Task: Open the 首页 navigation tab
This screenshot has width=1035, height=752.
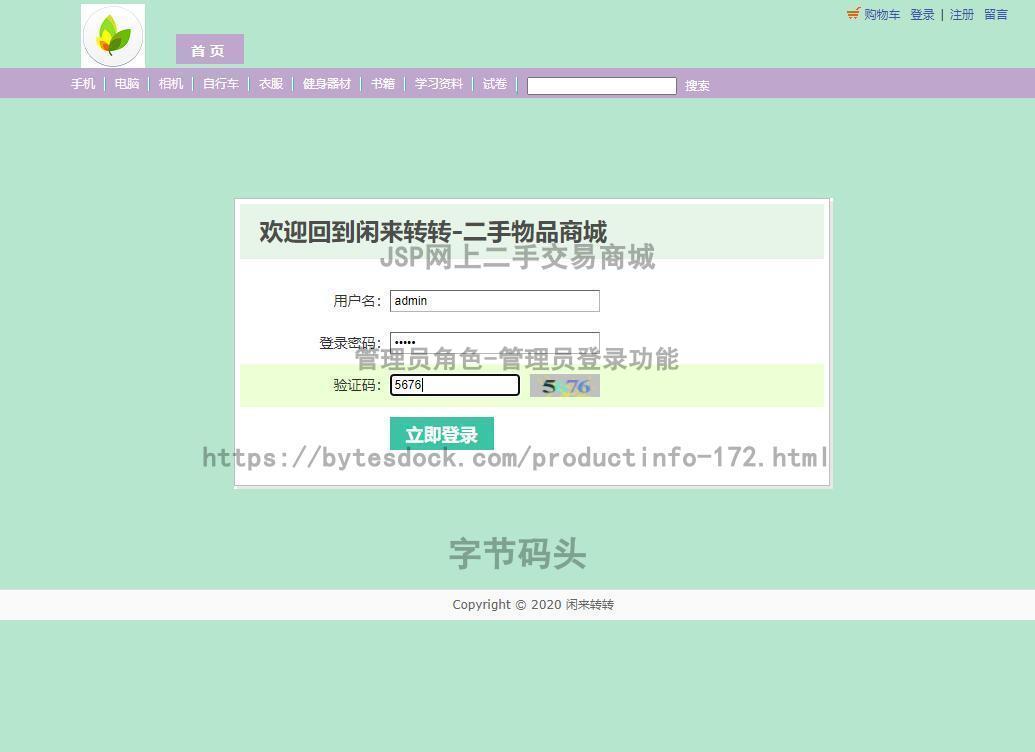Action: pos(208,50)
